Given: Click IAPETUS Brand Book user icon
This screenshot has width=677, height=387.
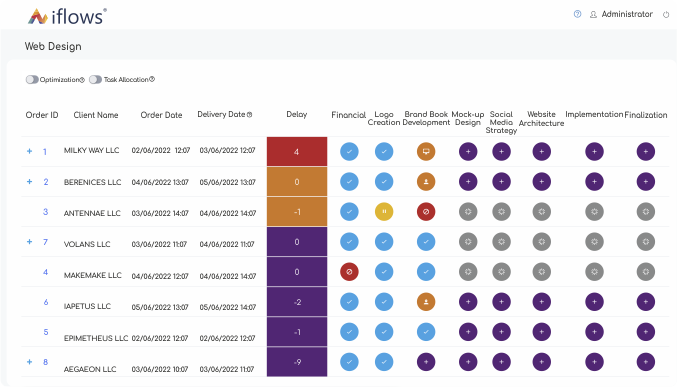Looking at the screenshot, I should [x=426, y=302].
